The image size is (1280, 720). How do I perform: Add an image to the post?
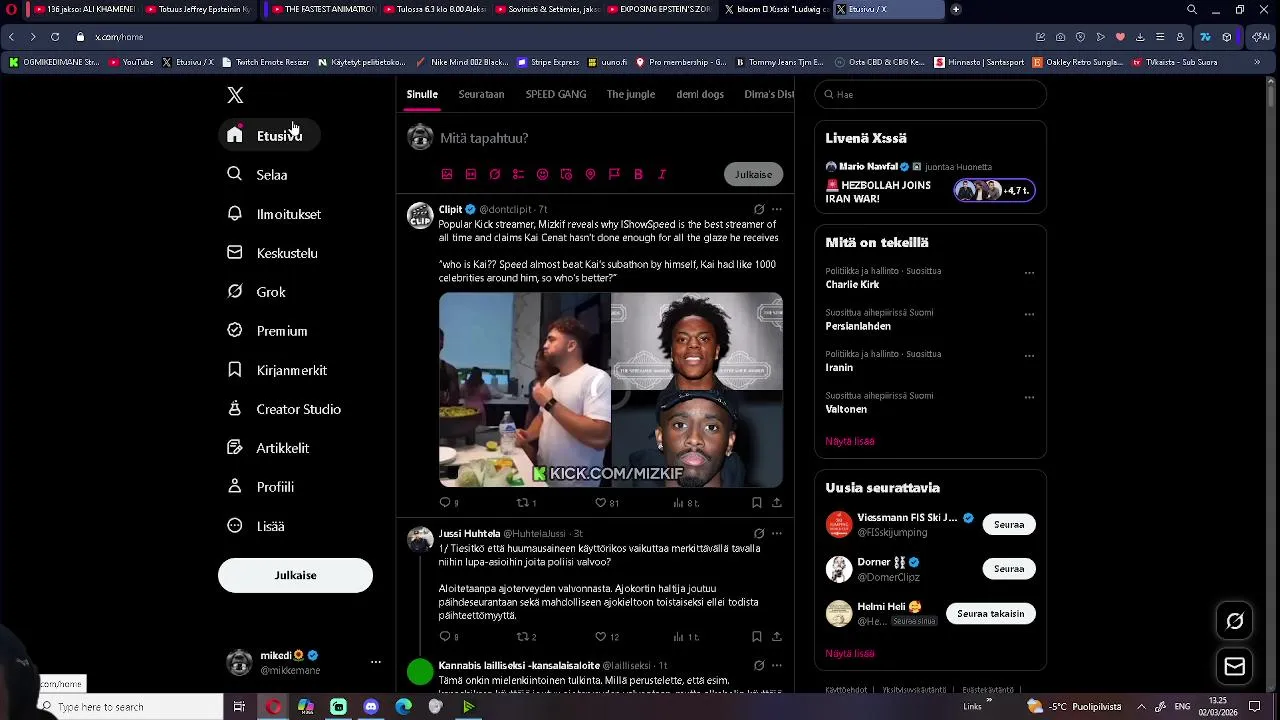pos(447,174)
